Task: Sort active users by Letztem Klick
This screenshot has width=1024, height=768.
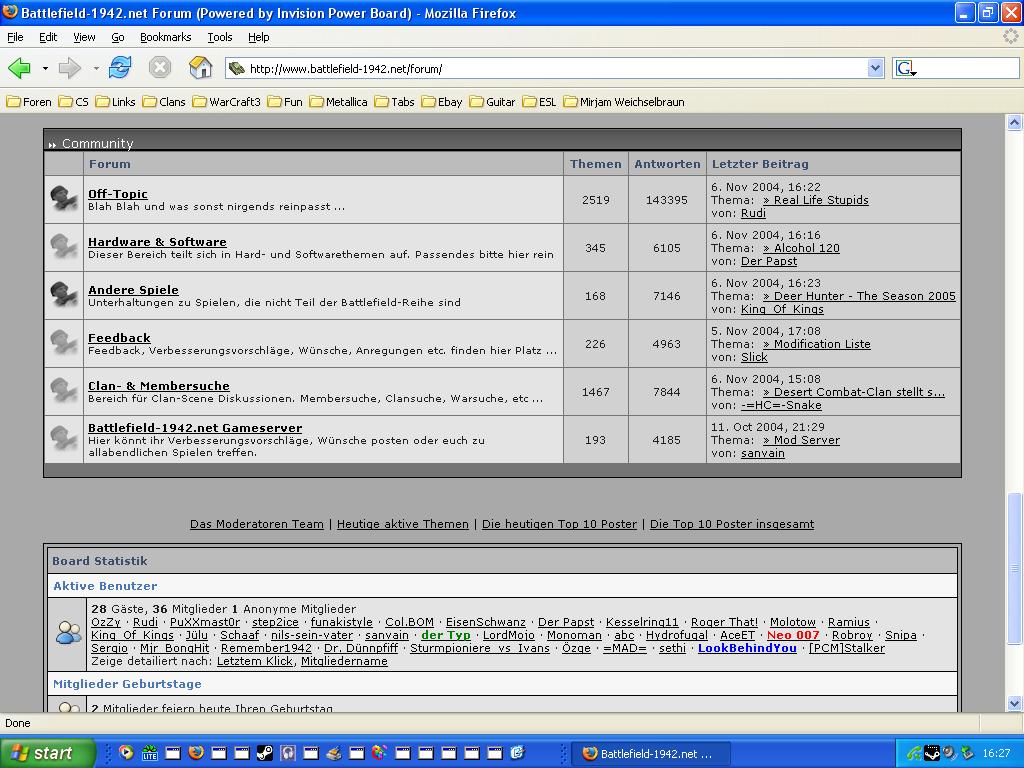Action: [x=255, y=661]
